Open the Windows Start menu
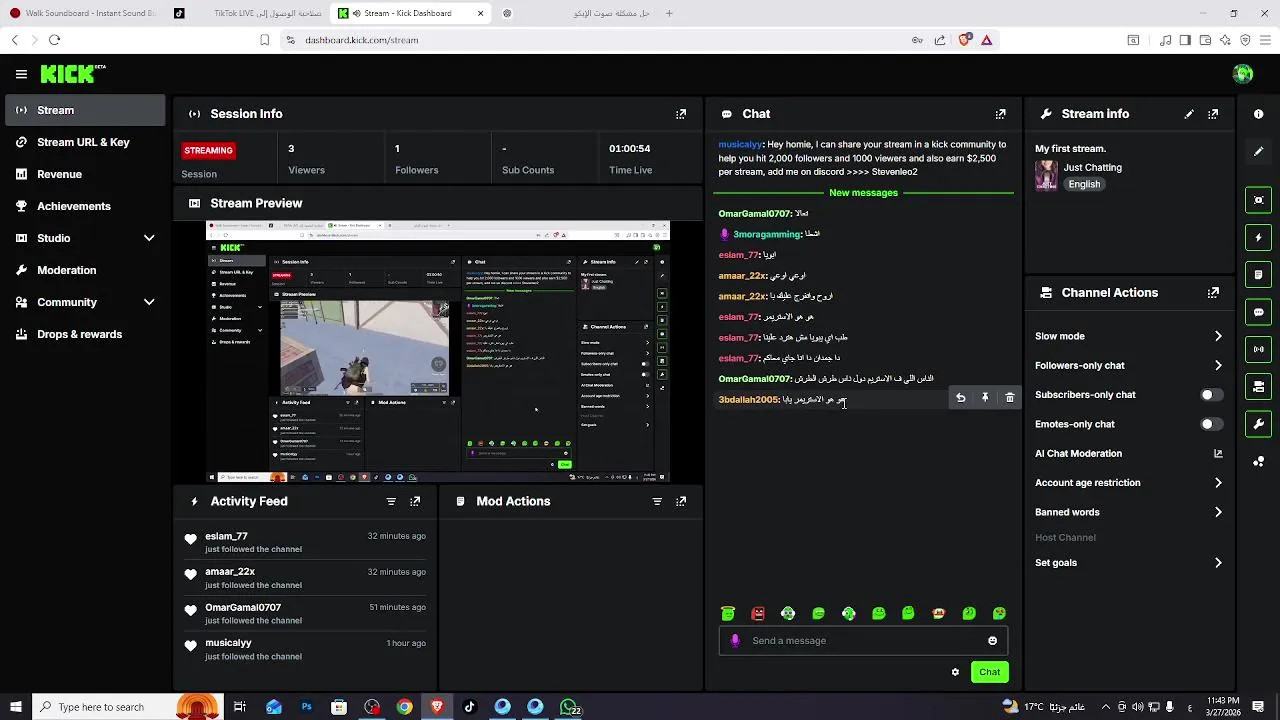This screenshot has width=1280, height=720. [15, 707]
